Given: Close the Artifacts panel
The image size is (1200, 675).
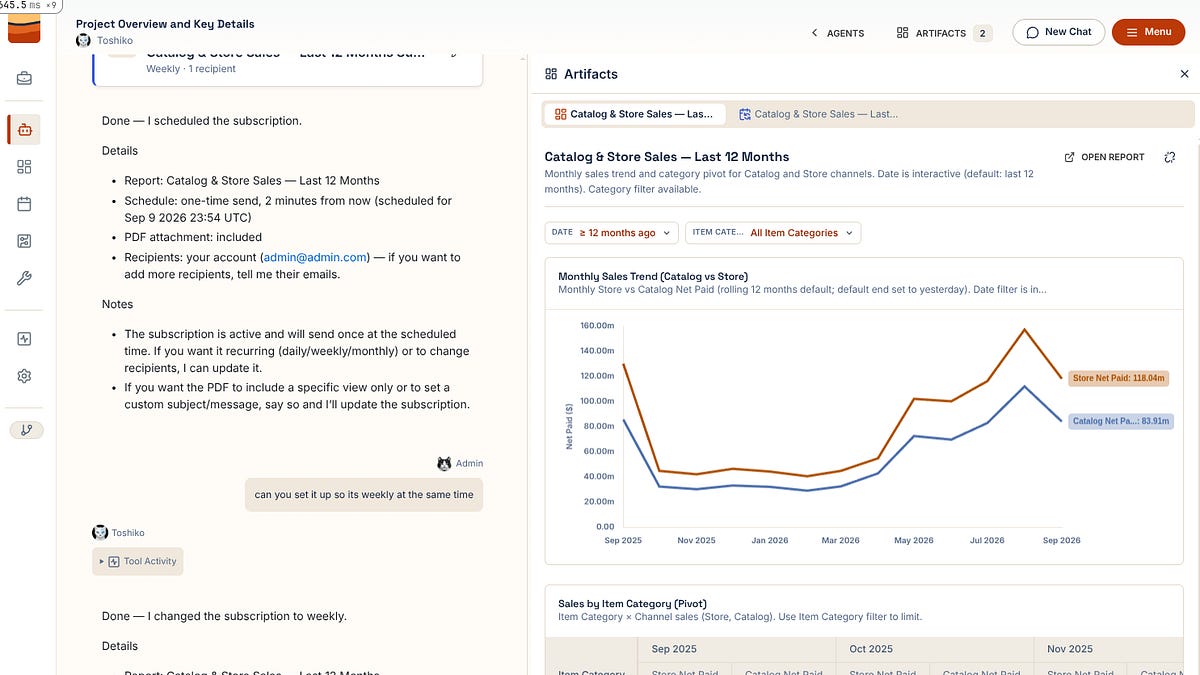Looking at the screenshot, I should (1185, 74).
